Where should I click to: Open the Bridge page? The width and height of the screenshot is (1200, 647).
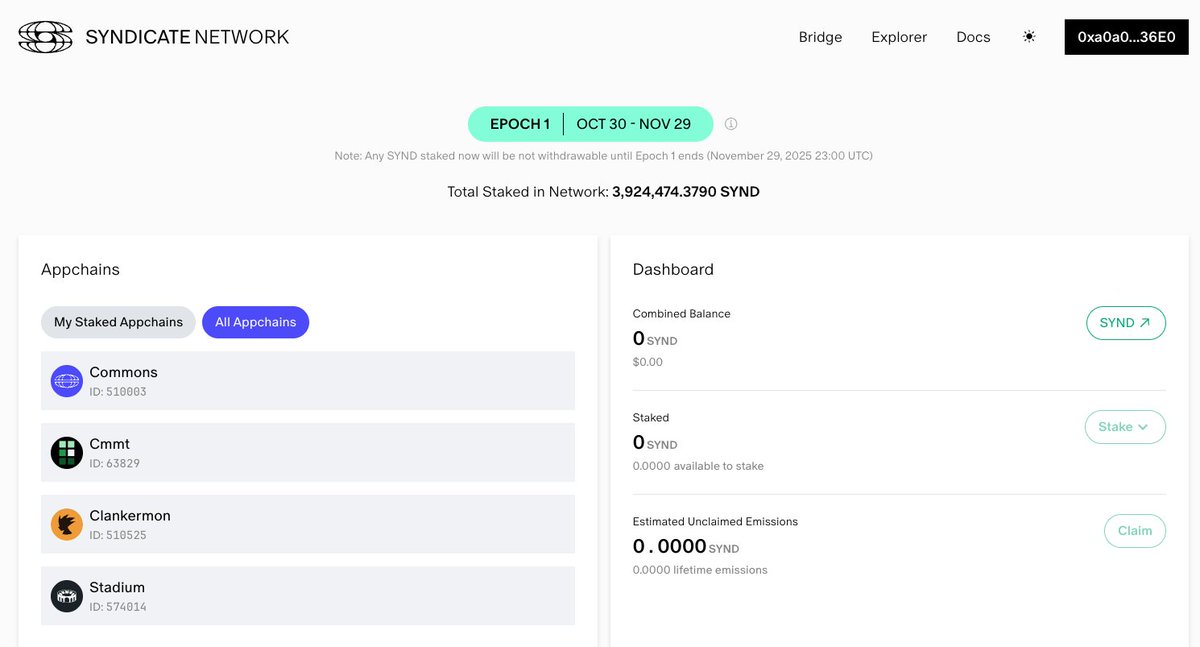[x=820, y=37]
